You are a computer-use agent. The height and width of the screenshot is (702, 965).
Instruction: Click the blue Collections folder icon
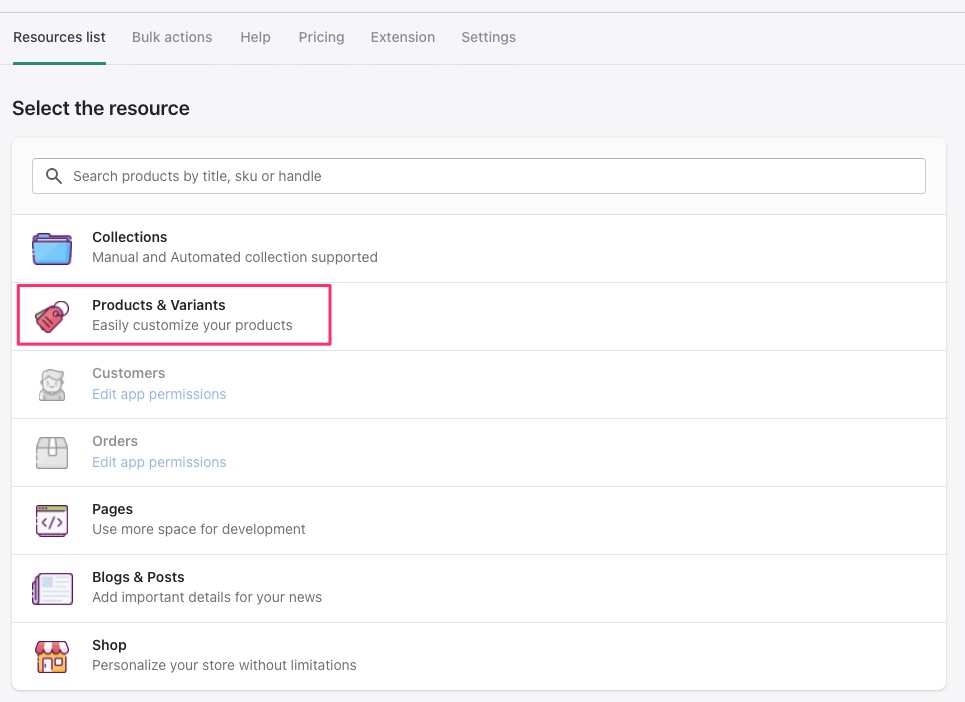coord(52,249)
